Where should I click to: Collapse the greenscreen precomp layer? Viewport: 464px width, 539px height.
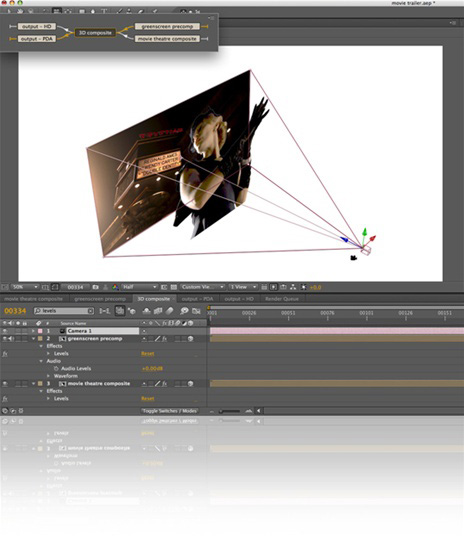(x=33, y=339)
